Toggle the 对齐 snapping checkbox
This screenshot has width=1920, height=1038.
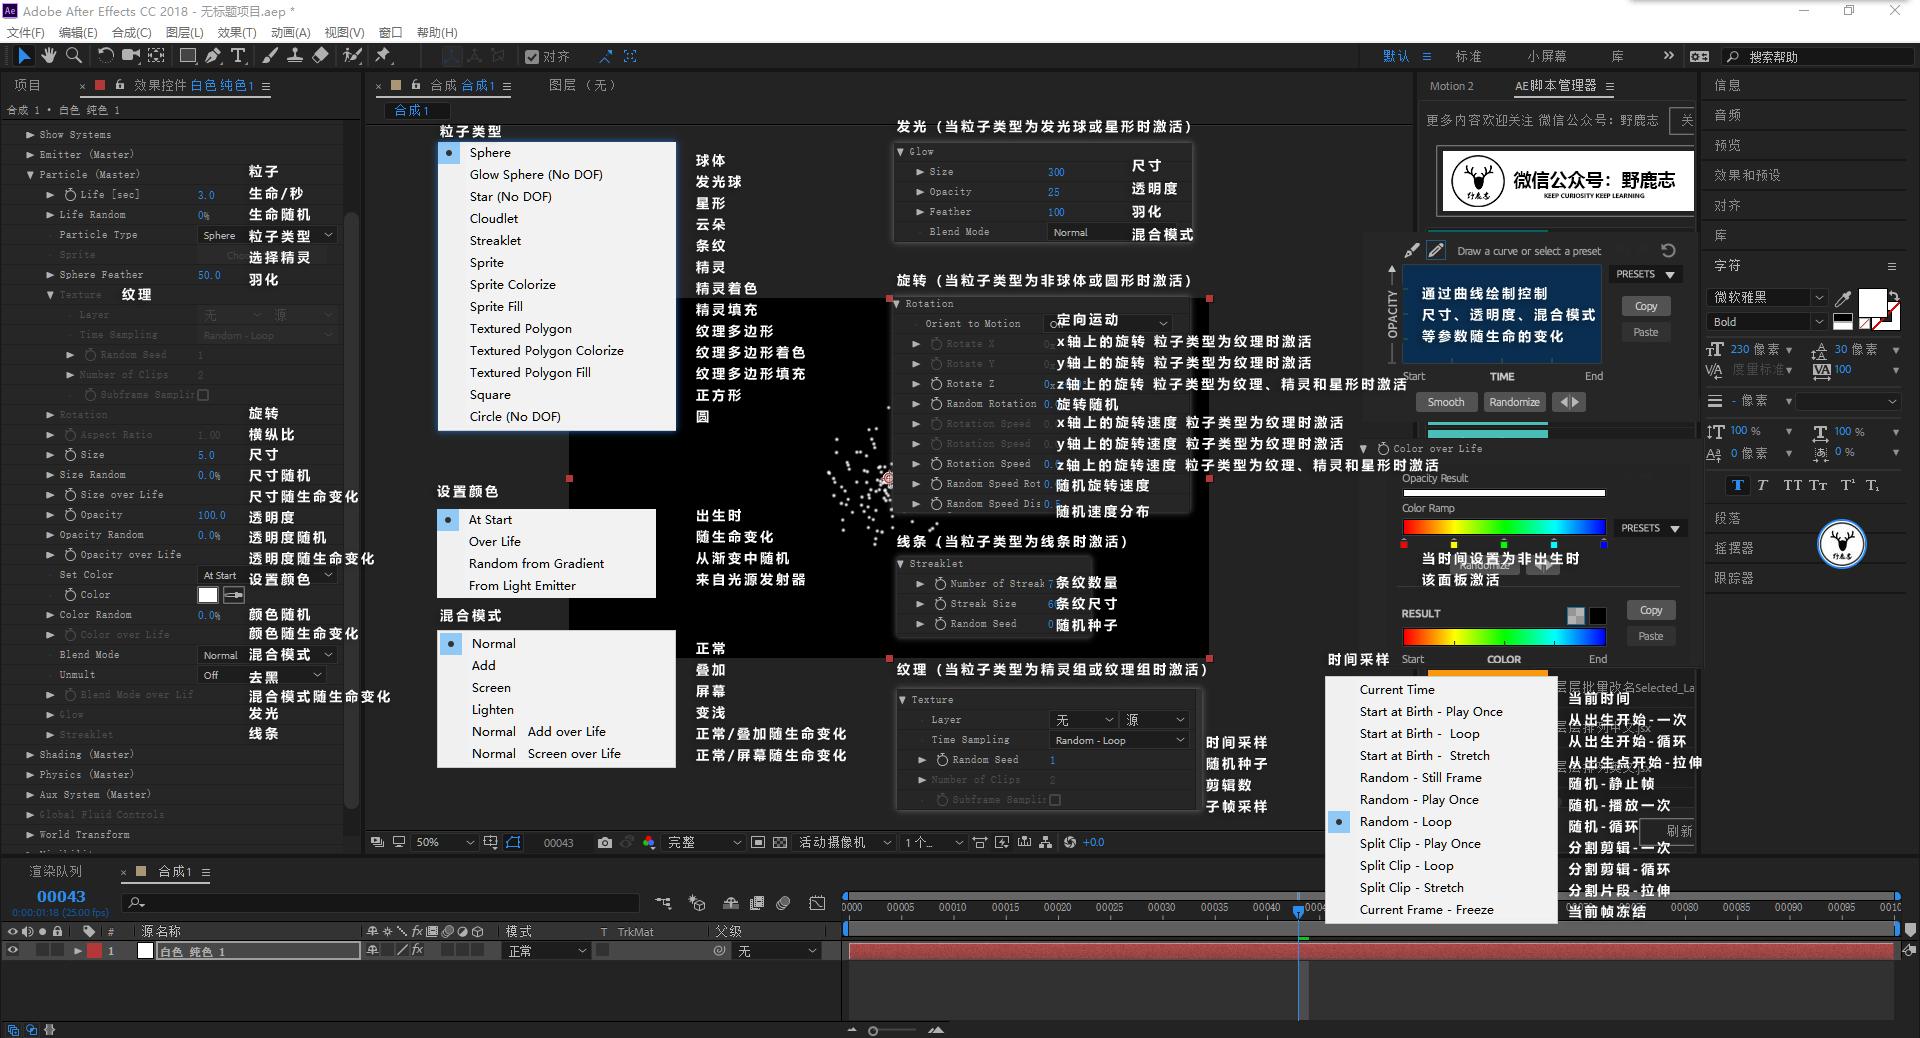coord(533,57)
